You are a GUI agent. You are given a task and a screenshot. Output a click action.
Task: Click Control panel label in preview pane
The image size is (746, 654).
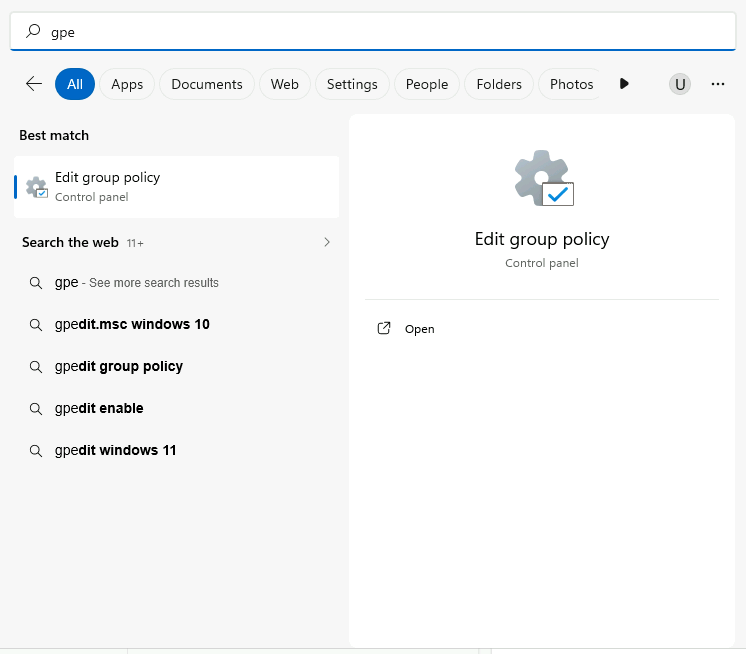click(542, 263)
